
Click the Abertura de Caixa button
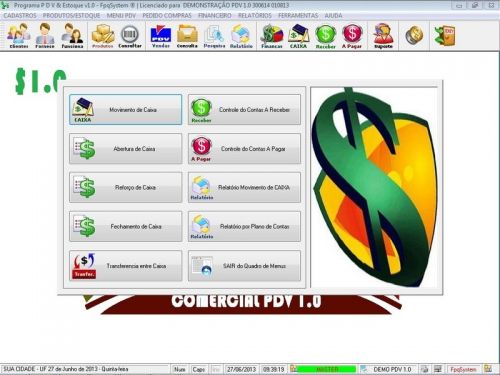[126, 149]
